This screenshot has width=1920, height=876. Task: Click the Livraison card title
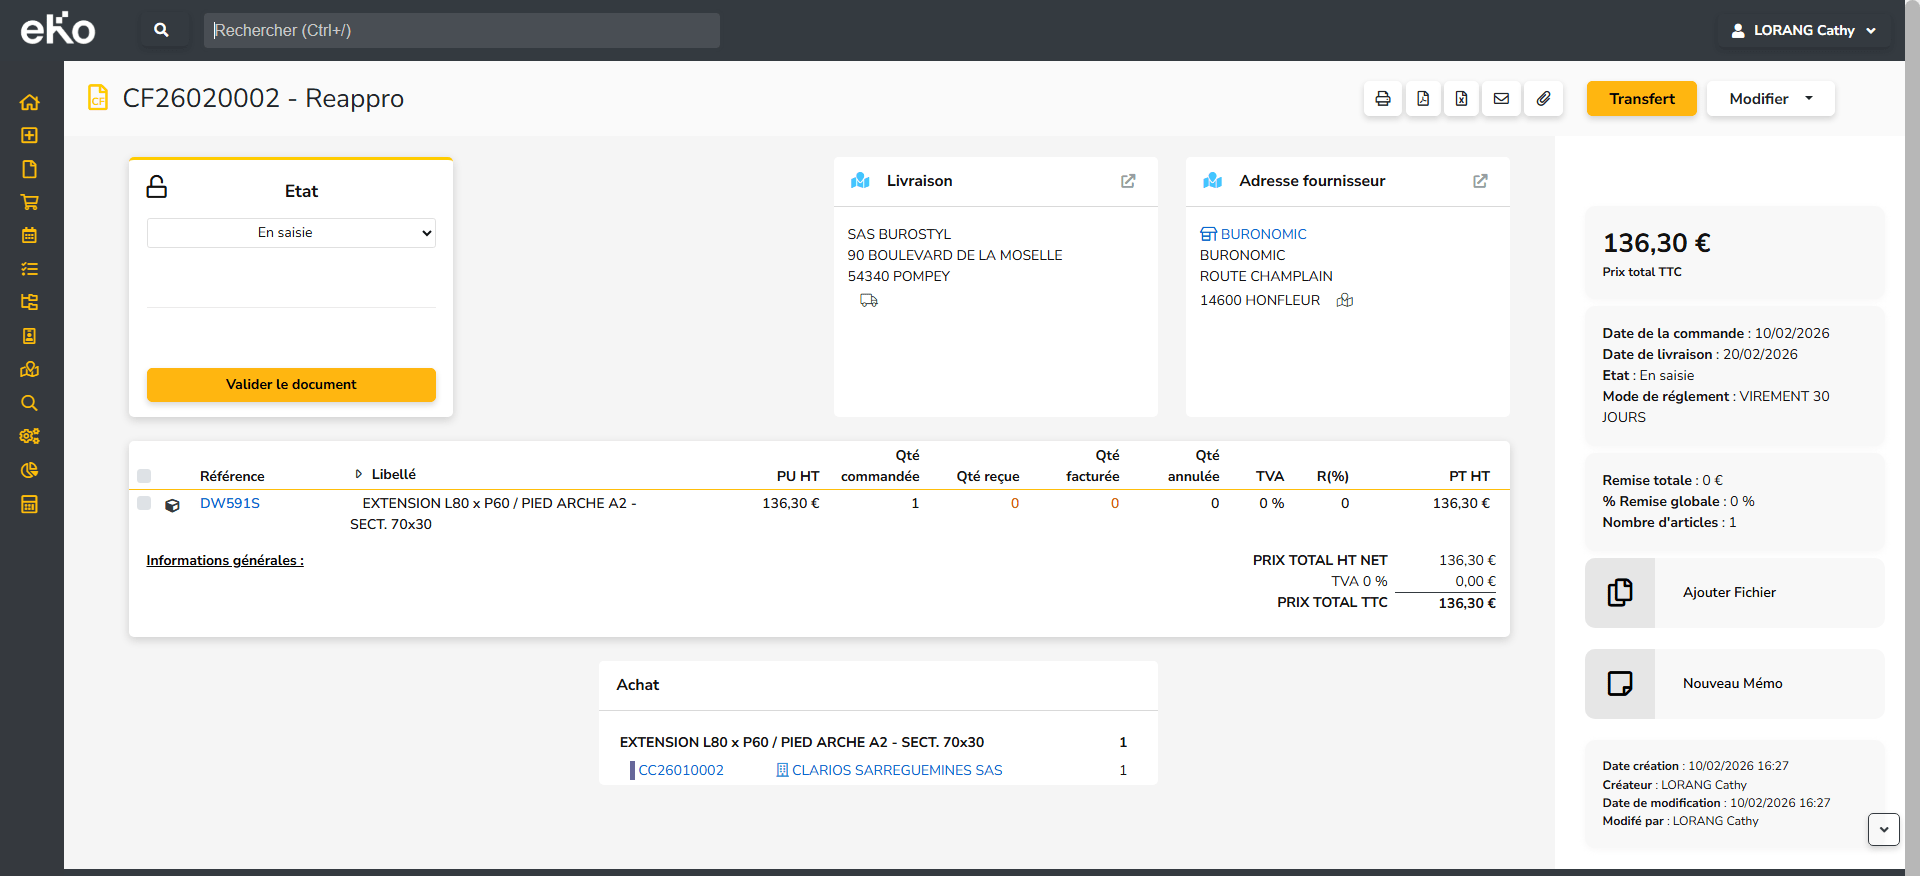tap(919, 181)
